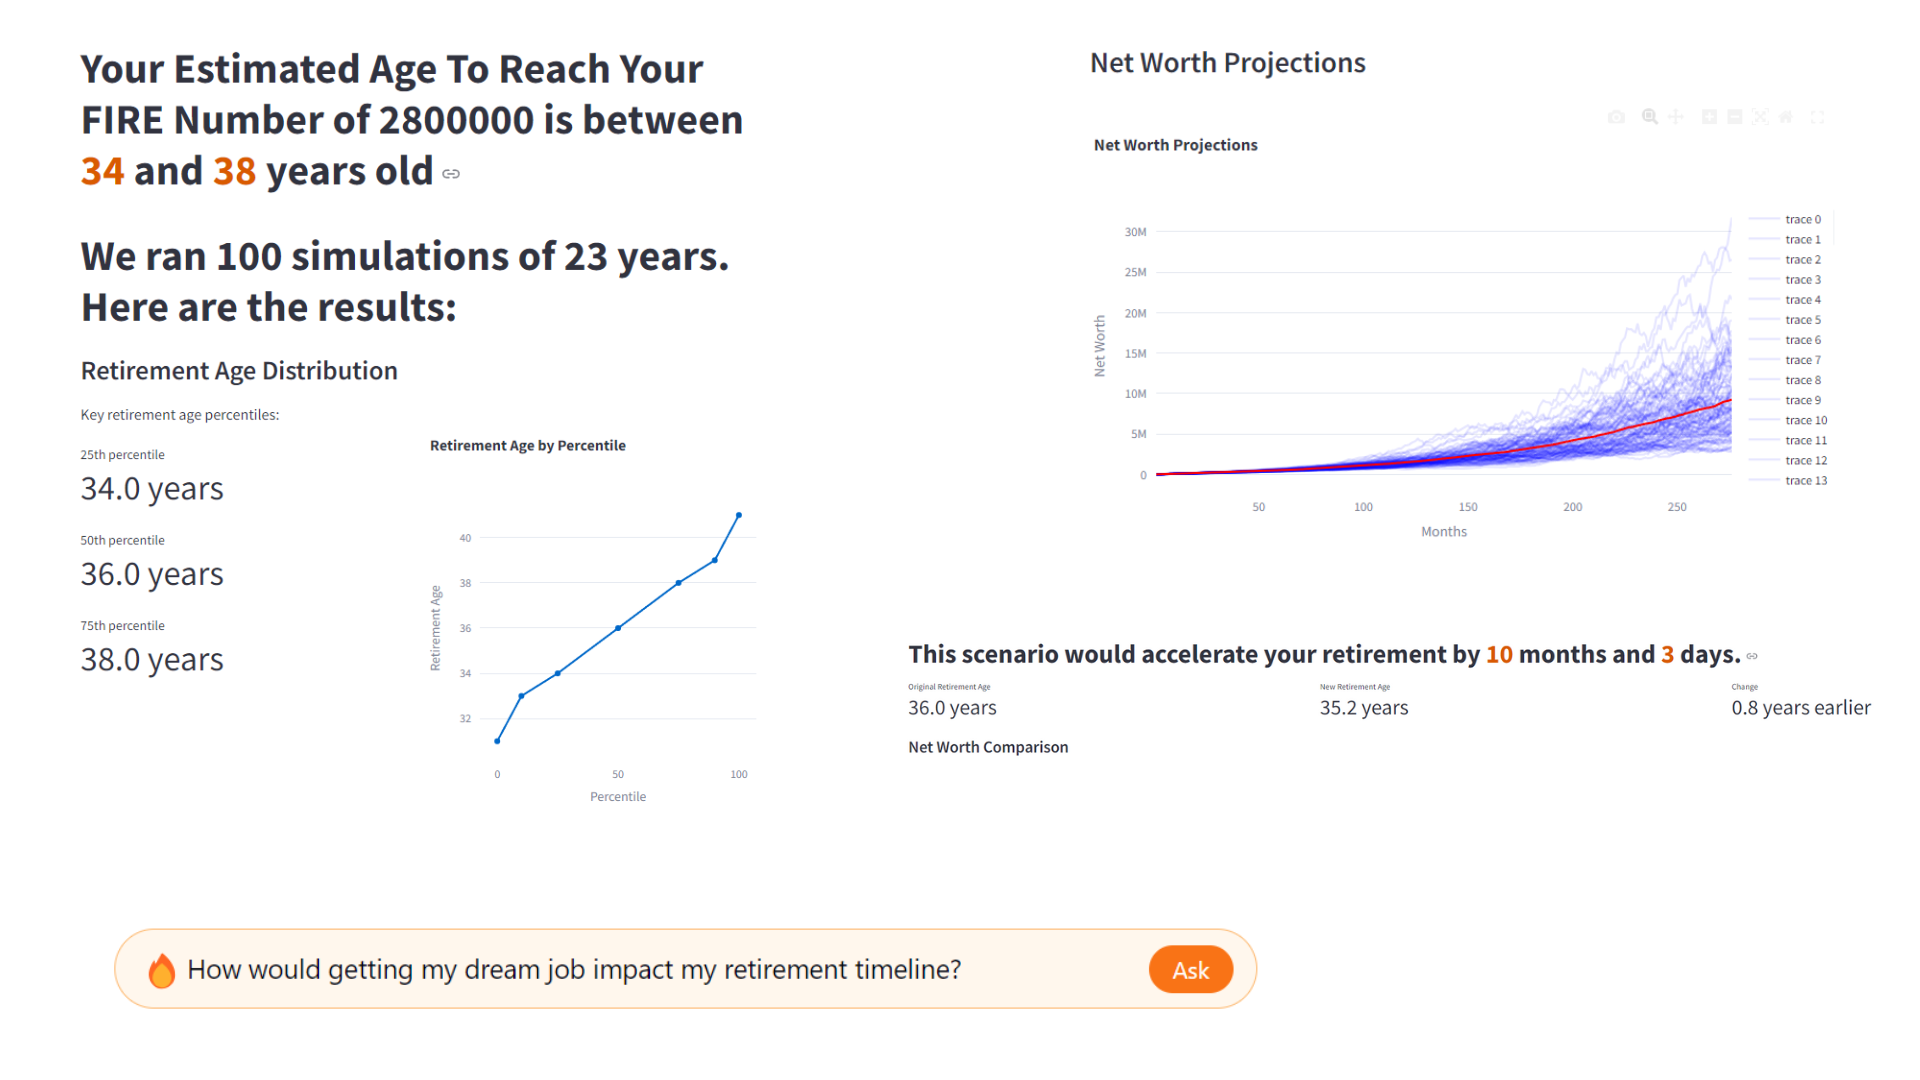Image resolution: width=1920 pixels, height=1080 pixels.
Task: Activate the pan tool in chart toolbar
Action: (1676, 117)
